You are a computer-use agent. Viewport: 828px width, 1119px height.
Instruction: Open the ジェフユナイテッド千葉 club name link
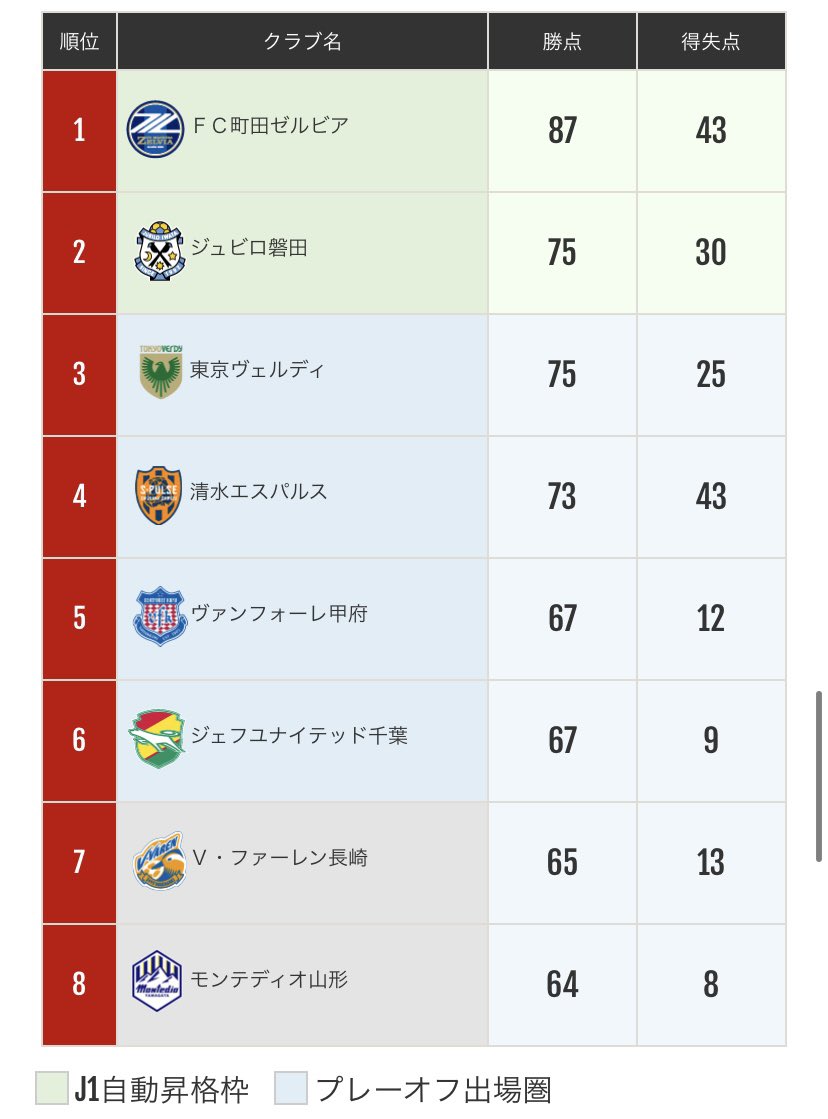coord(299,735)
